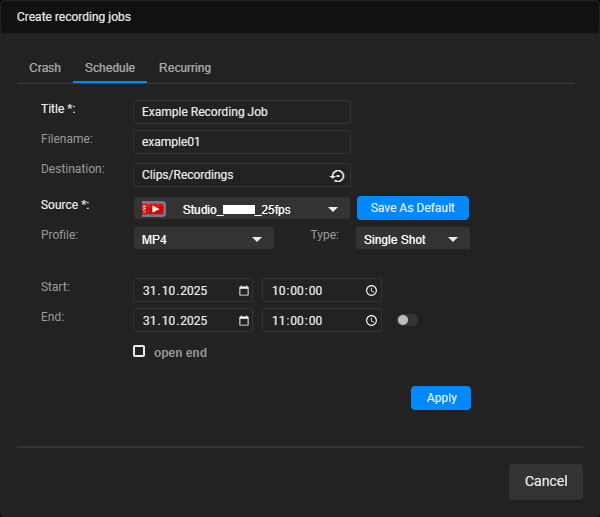Click the YouTube source icon
This screenshot has height=517, width=600.
154,209
